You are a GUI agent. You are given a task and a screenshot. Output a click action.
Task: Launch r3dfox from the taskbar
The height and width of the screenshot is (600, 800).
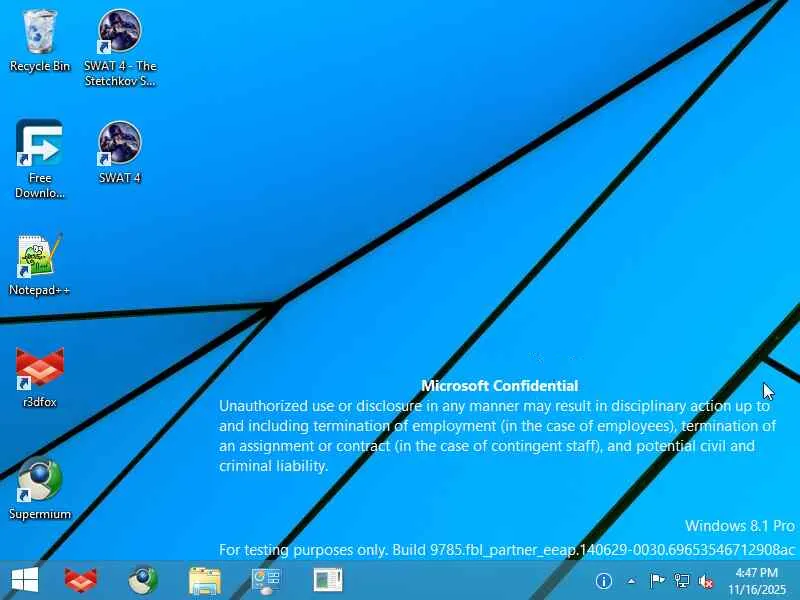80,580
